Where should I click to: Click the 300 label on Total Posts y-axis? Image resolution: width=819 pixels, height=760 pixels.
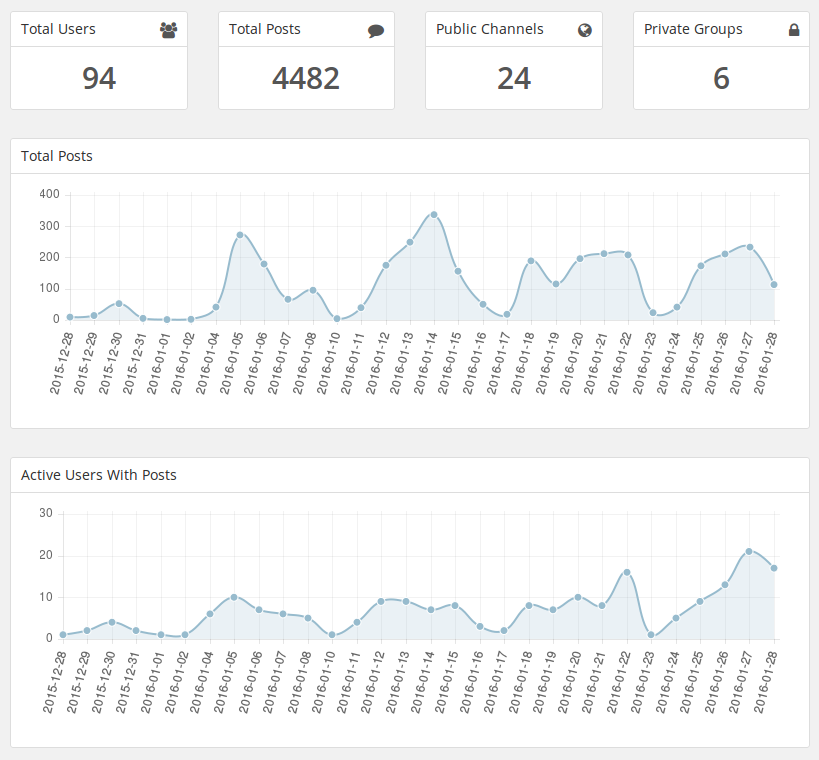pyautogui.click(x=50, y=226)
